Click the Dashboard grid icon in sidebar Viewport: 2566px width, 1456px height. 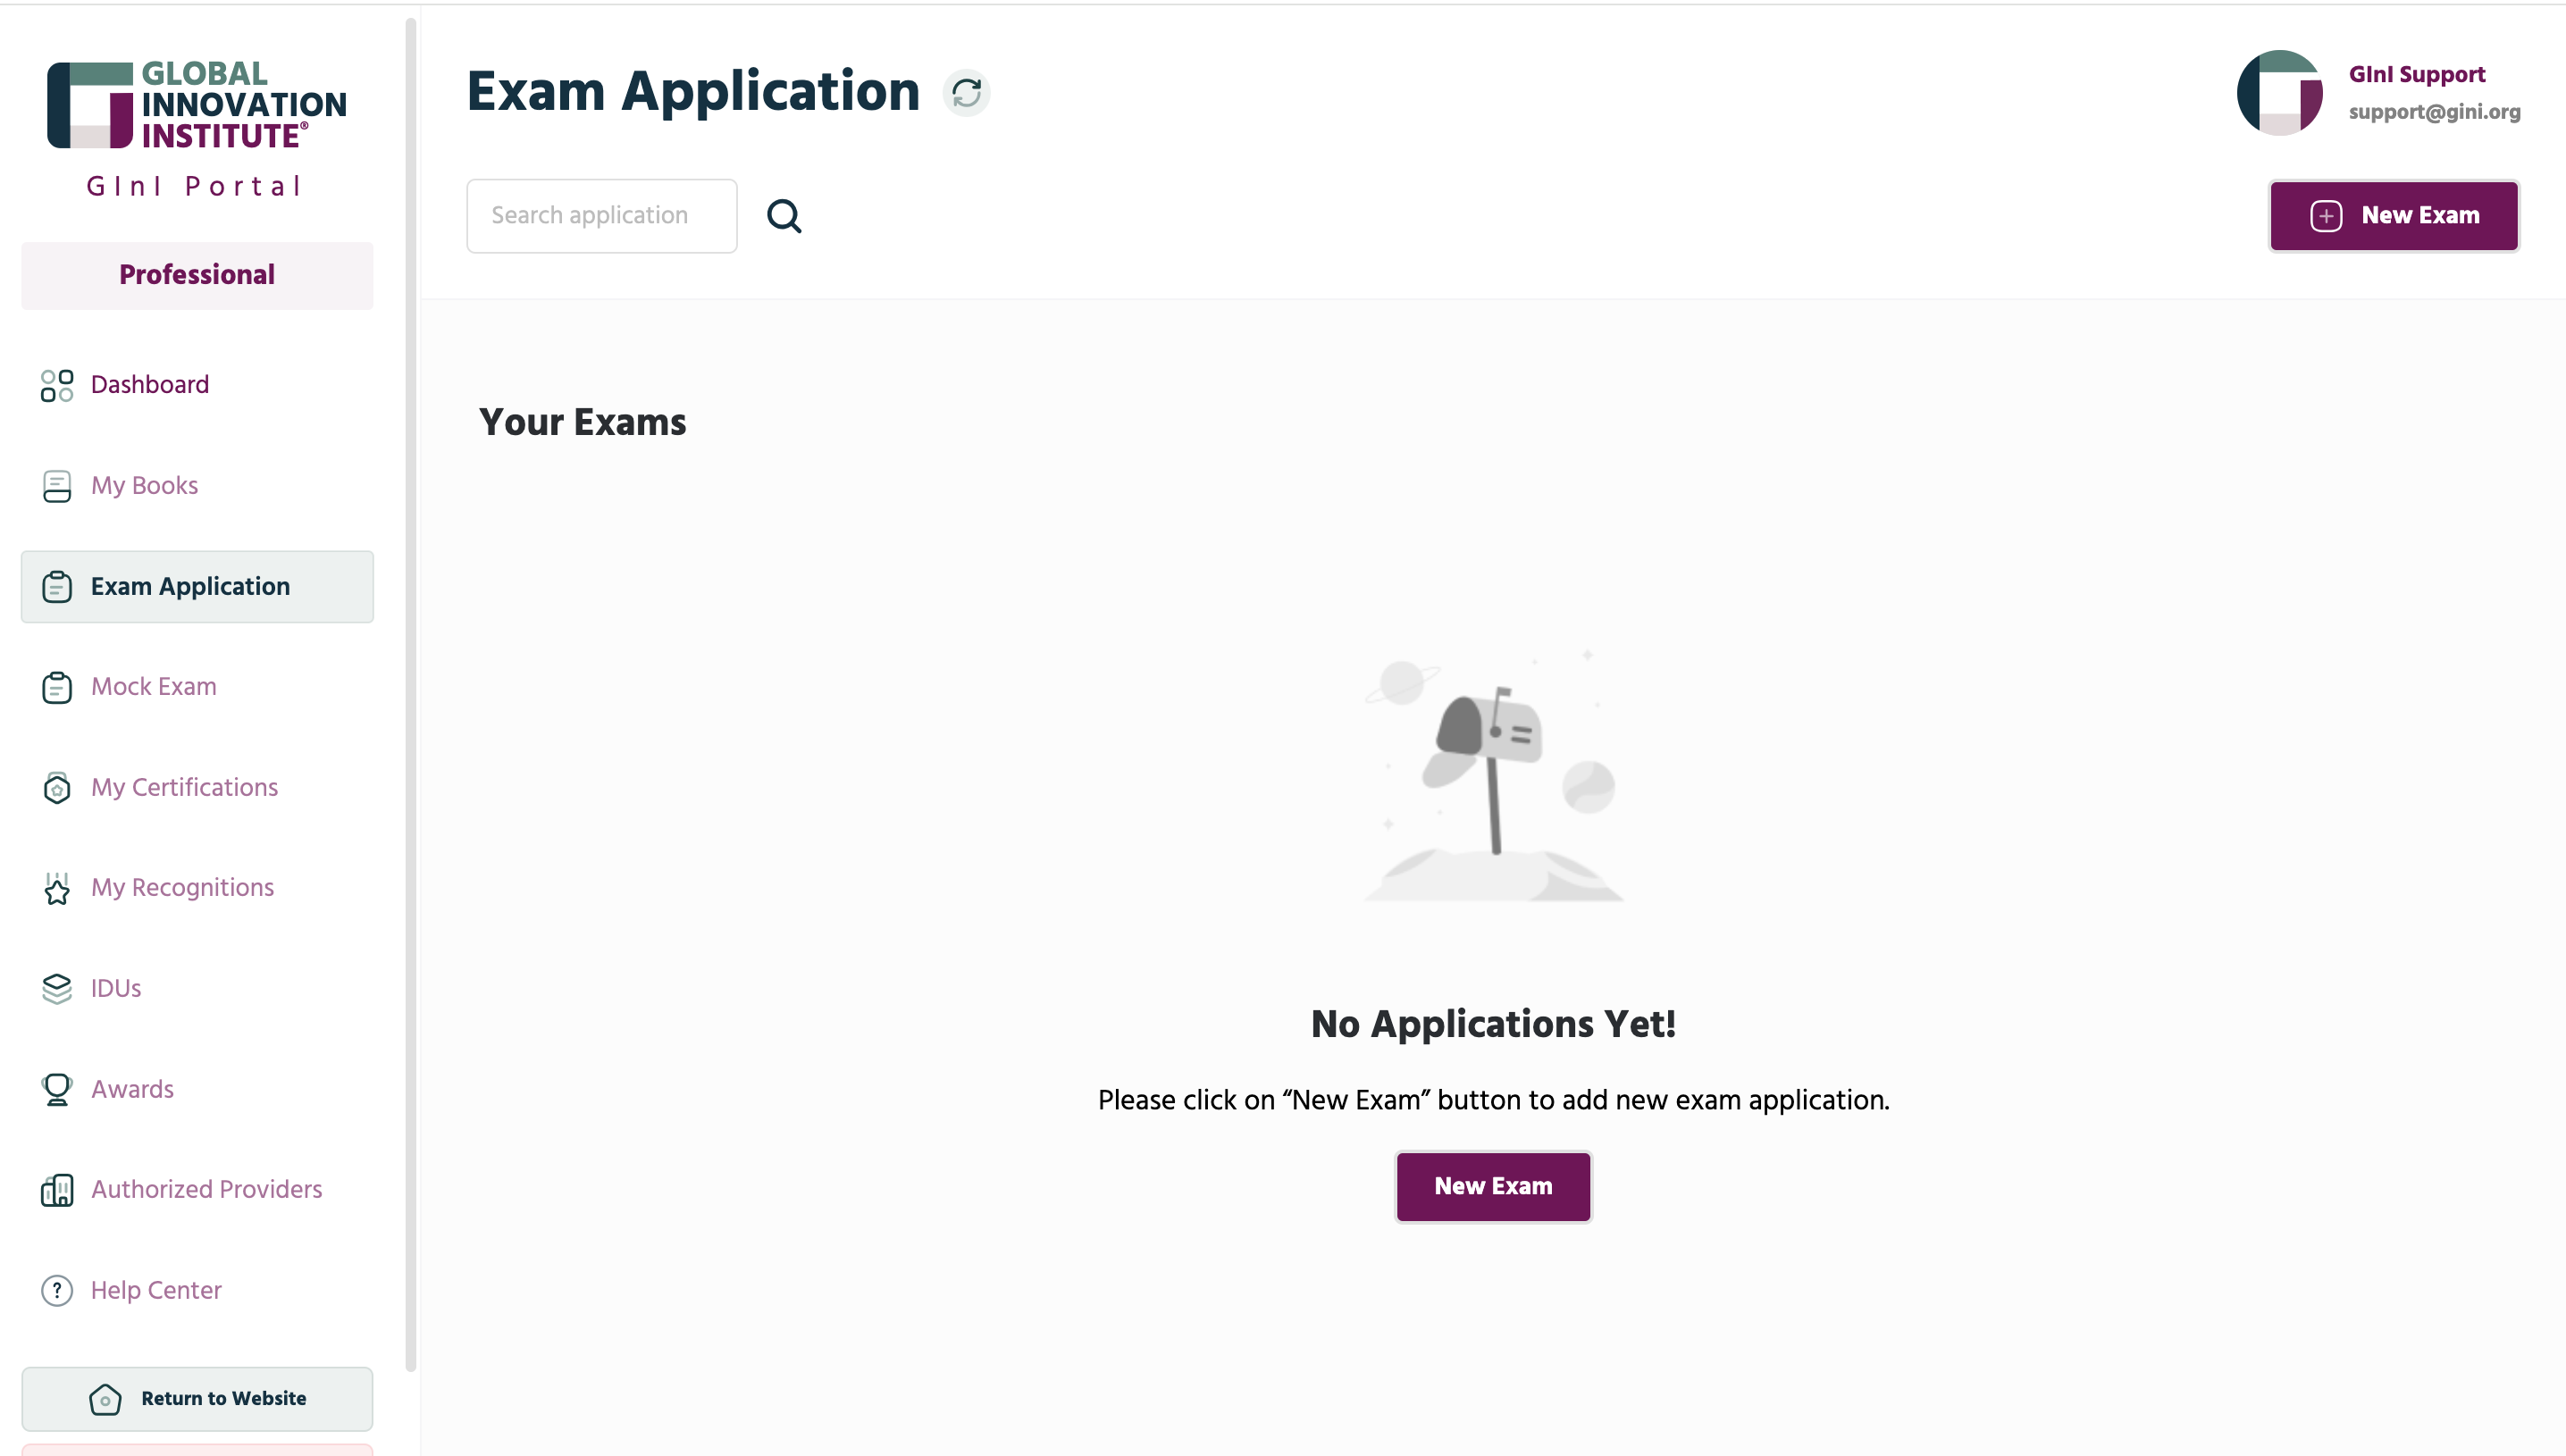coord(57,385)
